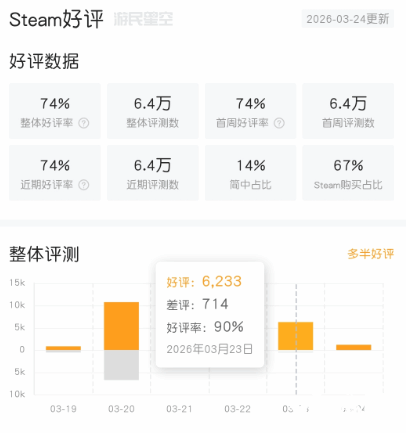The image size is (406, 433).
Task: Select the 首周评测数 6.4万 card
Action: tap(348, 111)
